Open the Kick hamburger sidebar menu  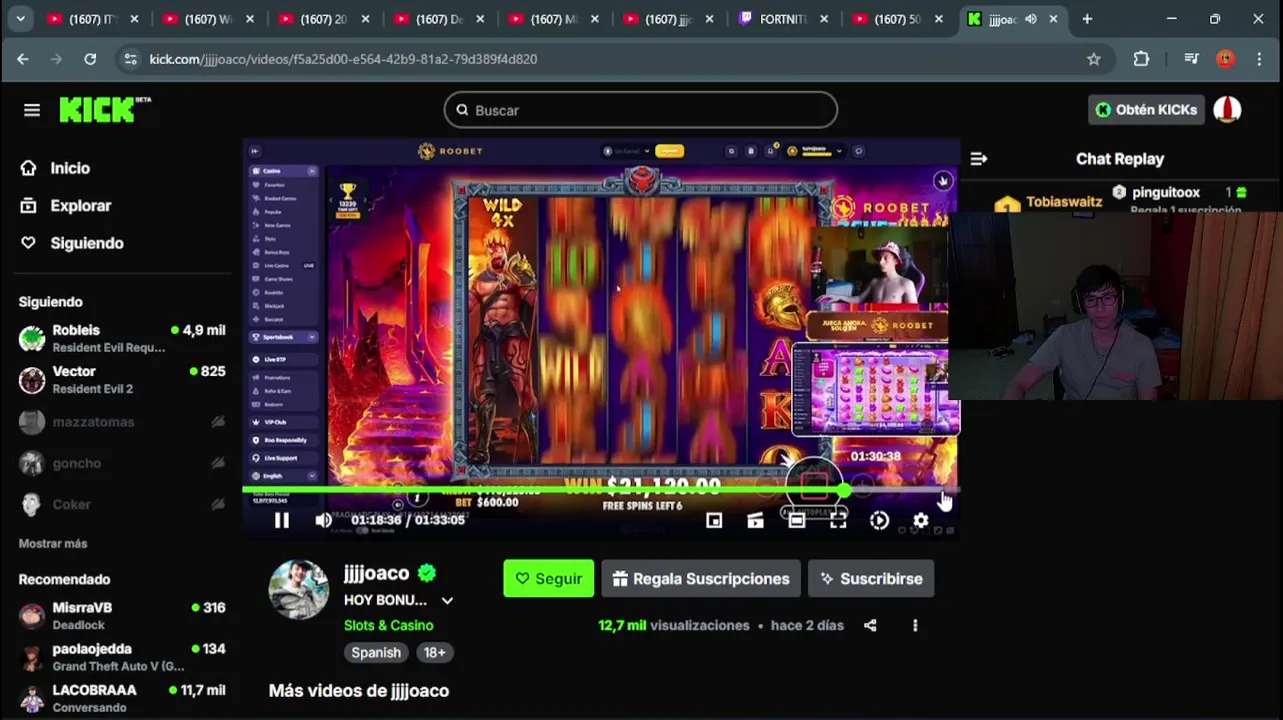pyautogui.click(x=32, y=110)
